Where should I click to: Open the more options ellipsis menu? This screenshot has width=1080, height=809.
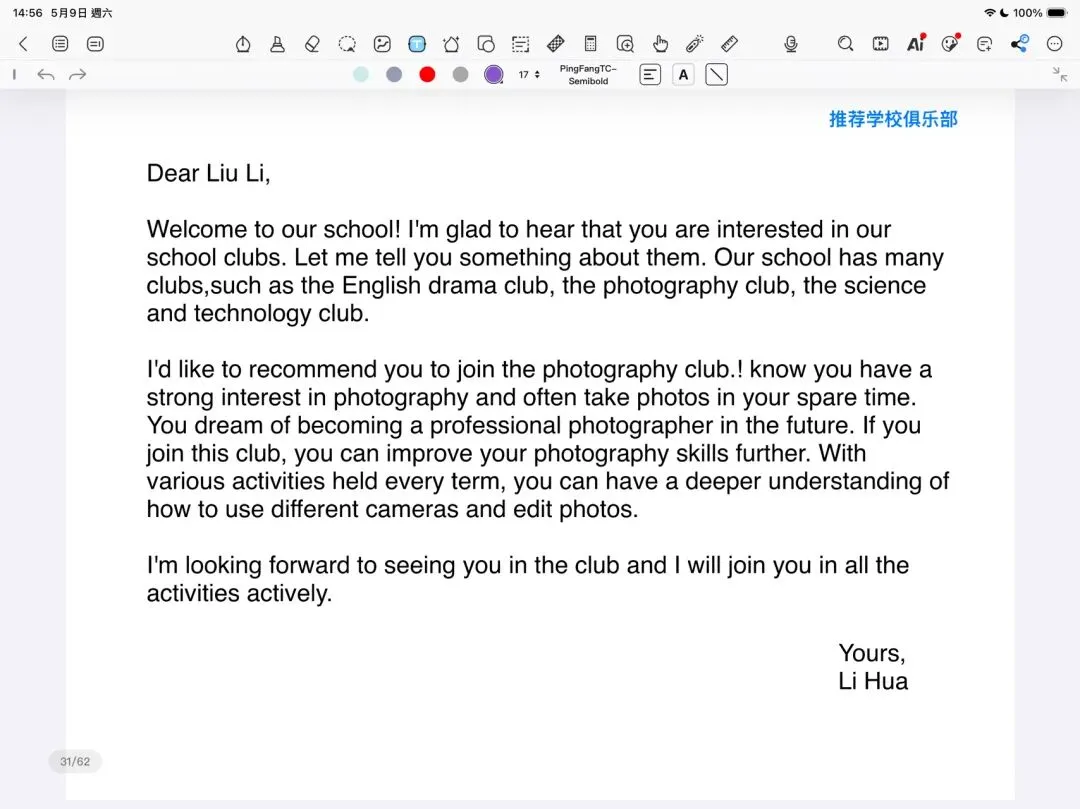[x=1054, y=44]
